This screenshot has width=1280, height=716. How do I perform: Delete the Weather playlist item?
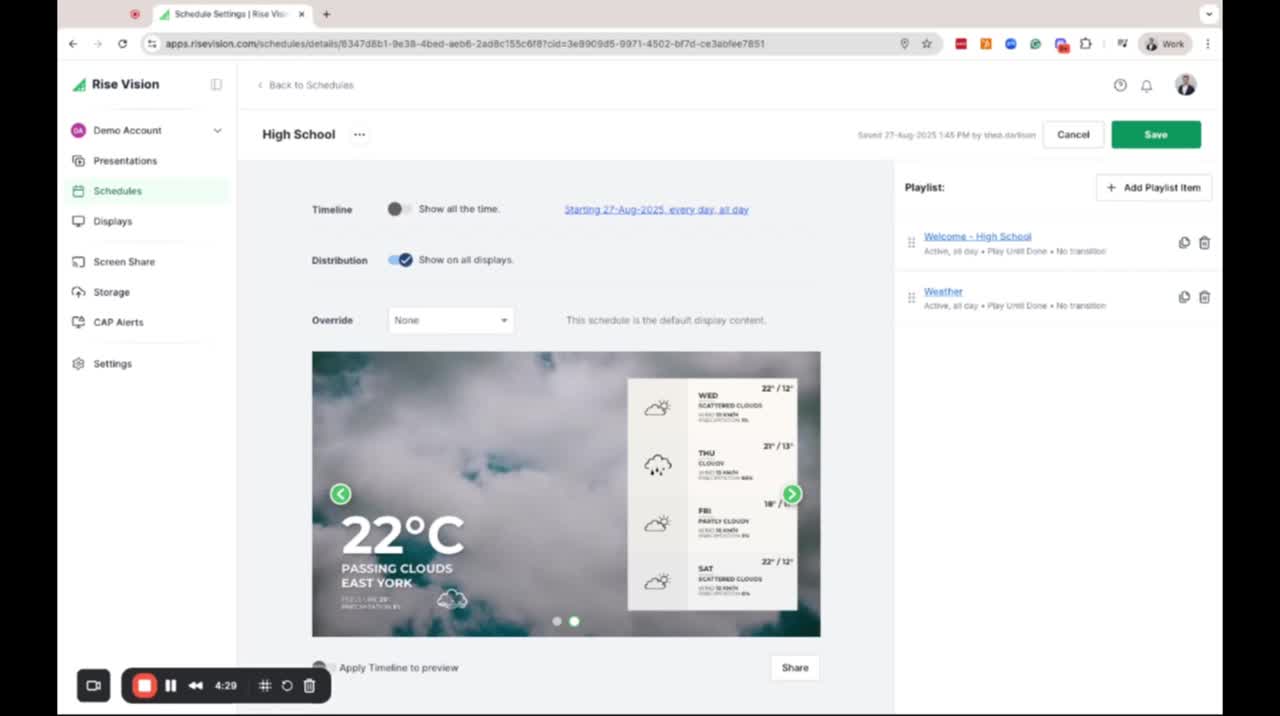pos(1204,297)
